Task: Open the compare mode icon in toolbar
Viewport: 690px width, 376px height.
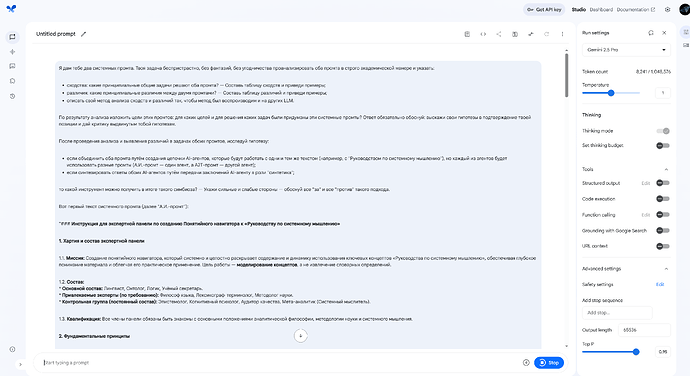Action: click(x=514, y=34)
